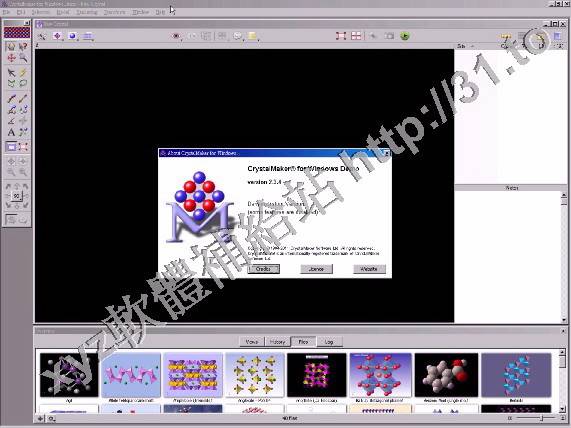This screenshot has height=428, width=571.
Task: Open the Edit menu
Action: [x=21, y=12]
